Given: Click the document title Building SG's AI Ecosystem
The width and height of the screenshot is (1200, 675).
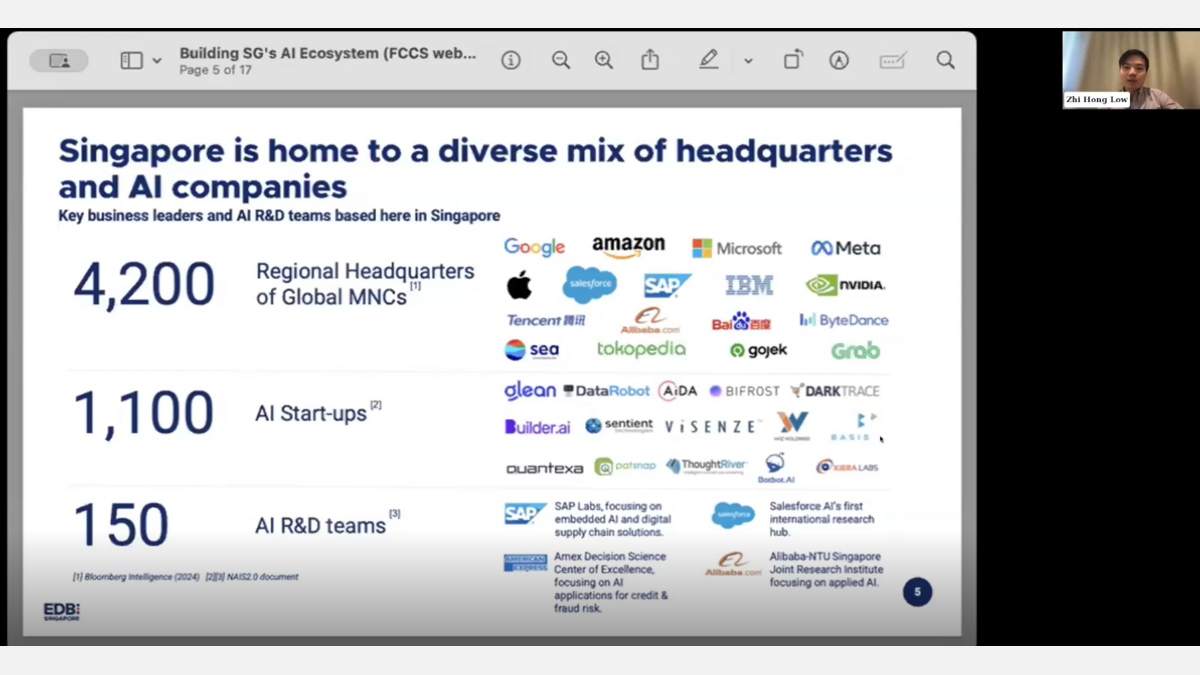Looking at the screenshot, I should pos(328,54).
